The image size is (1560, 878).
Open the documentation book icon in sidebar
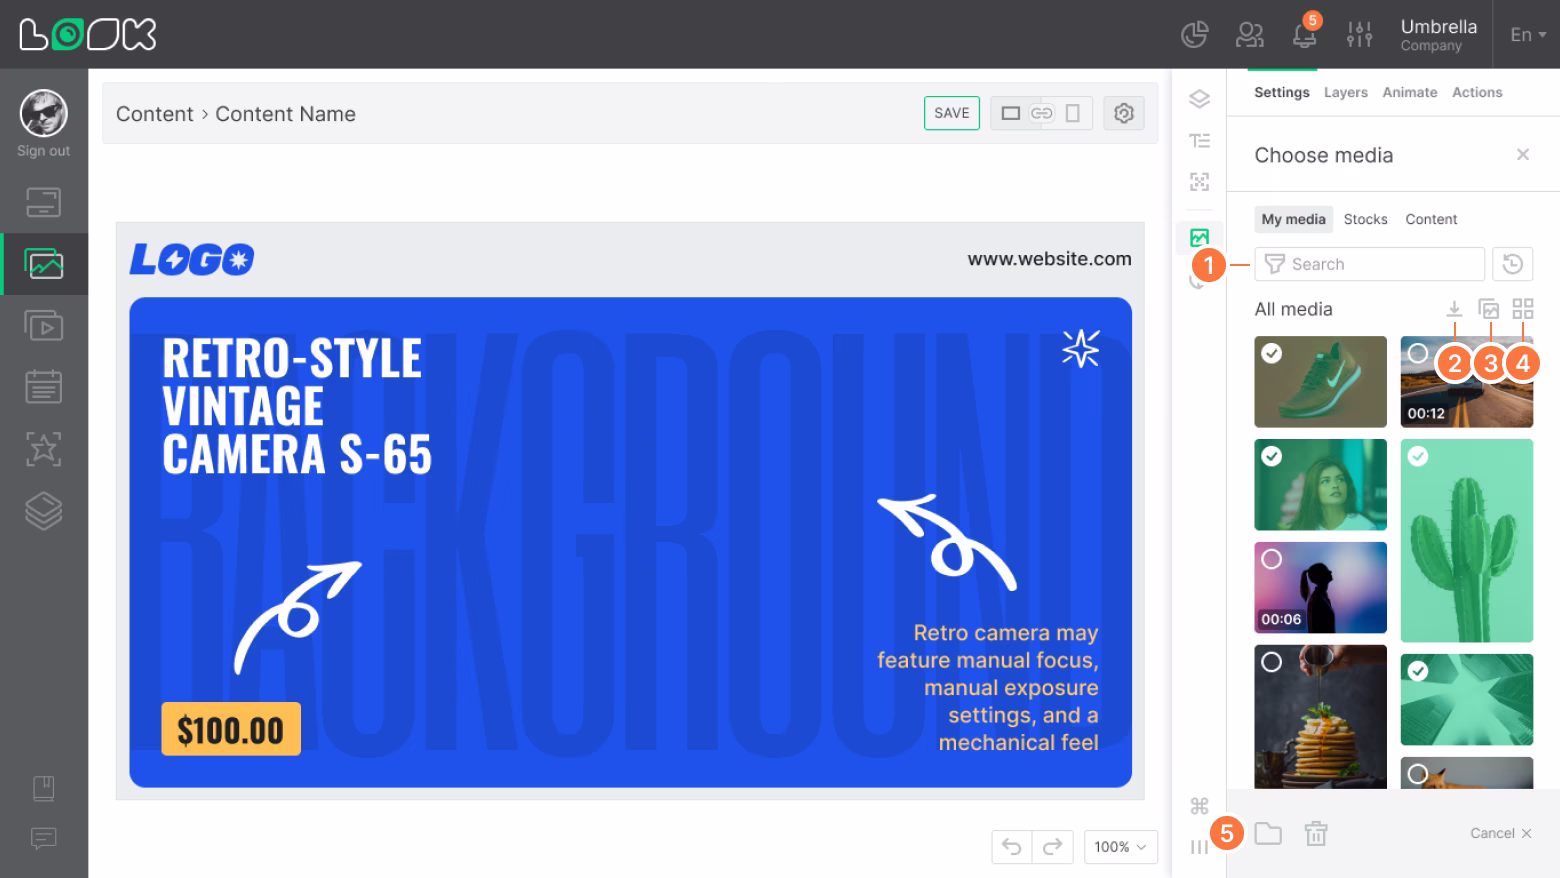[43, 788]
